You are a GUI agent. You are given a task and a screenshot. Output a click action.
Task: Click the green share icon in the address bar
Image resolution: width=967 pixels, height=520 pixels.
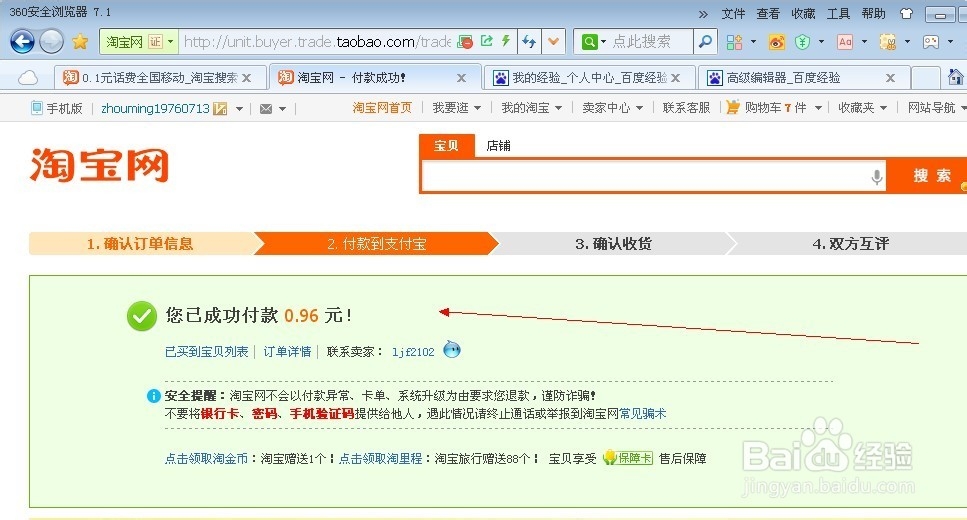click(487, 41)
